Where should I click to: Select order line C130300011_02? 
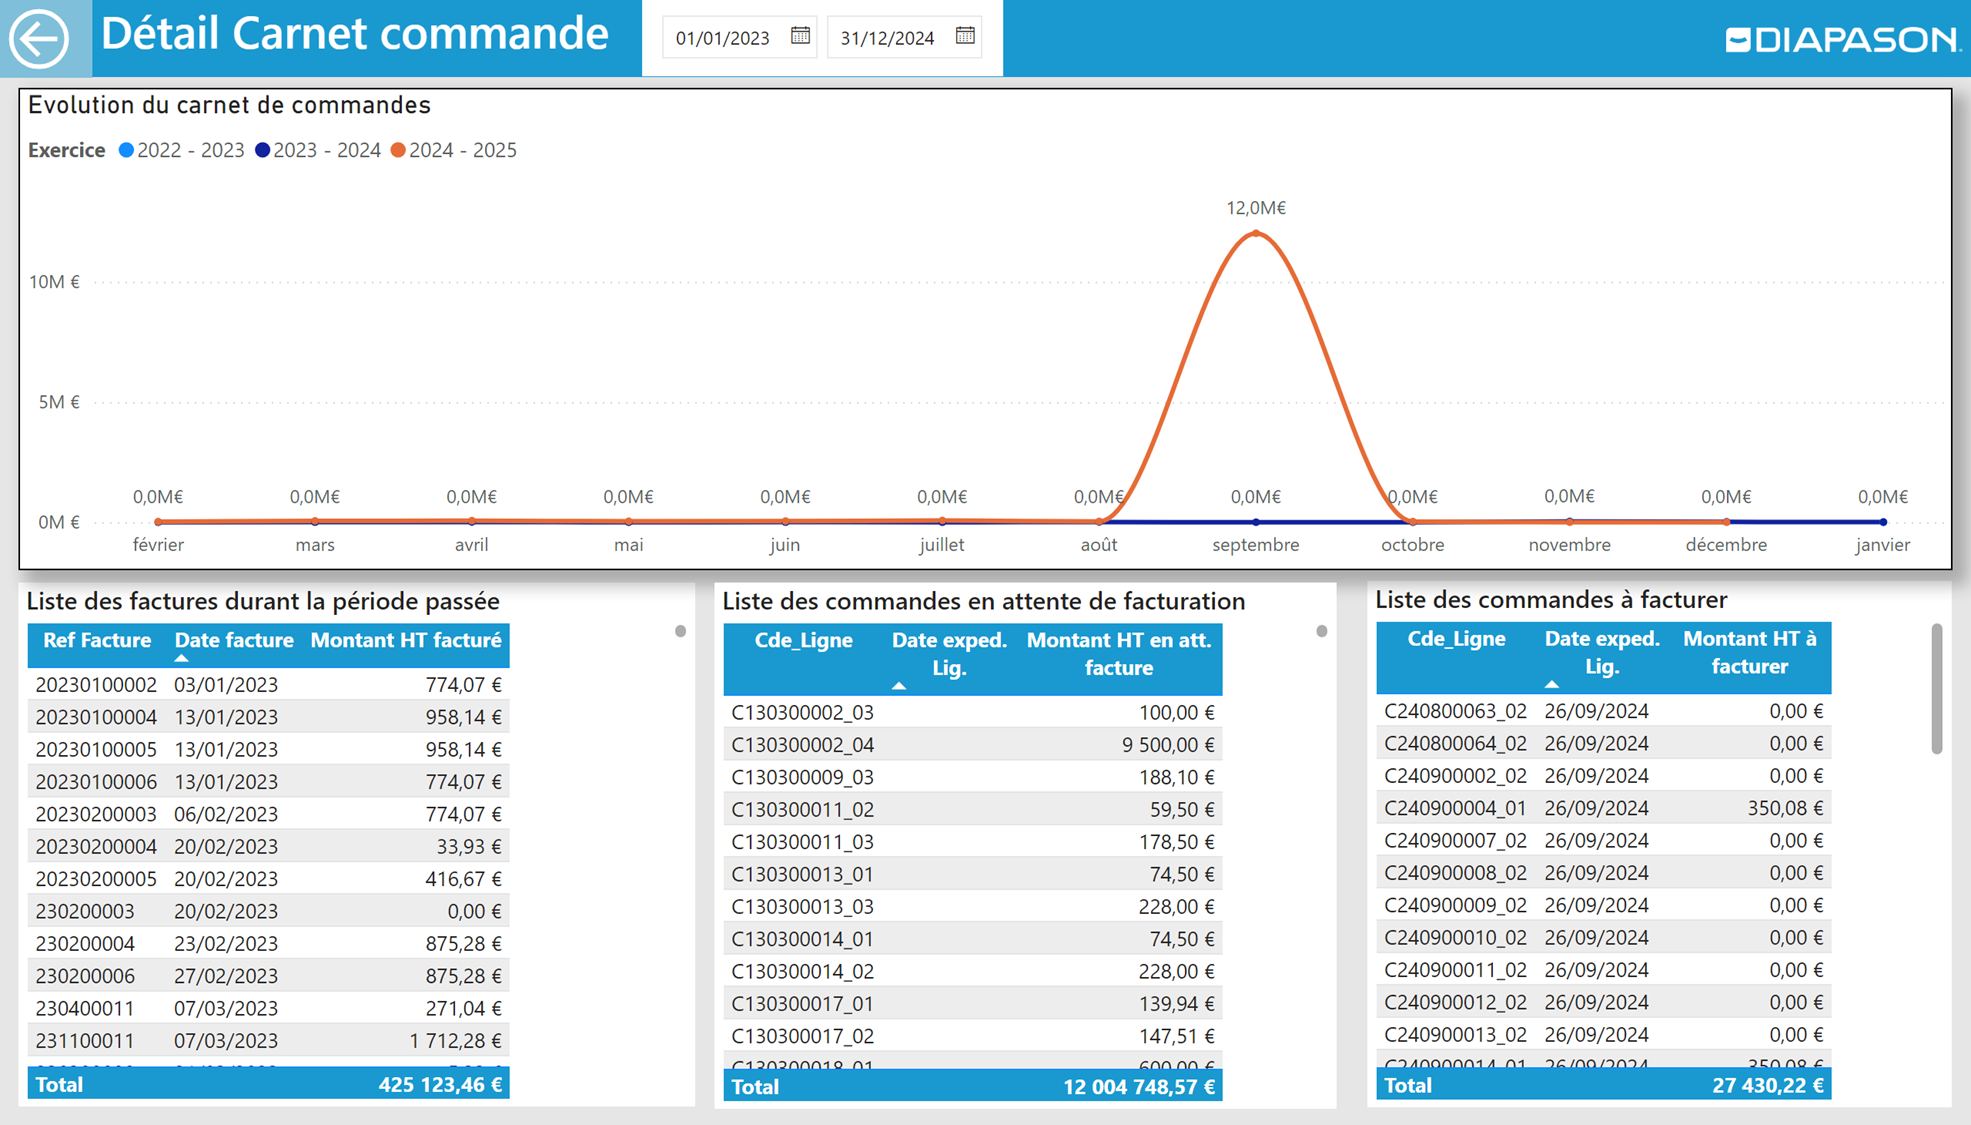tap(972, 810)
